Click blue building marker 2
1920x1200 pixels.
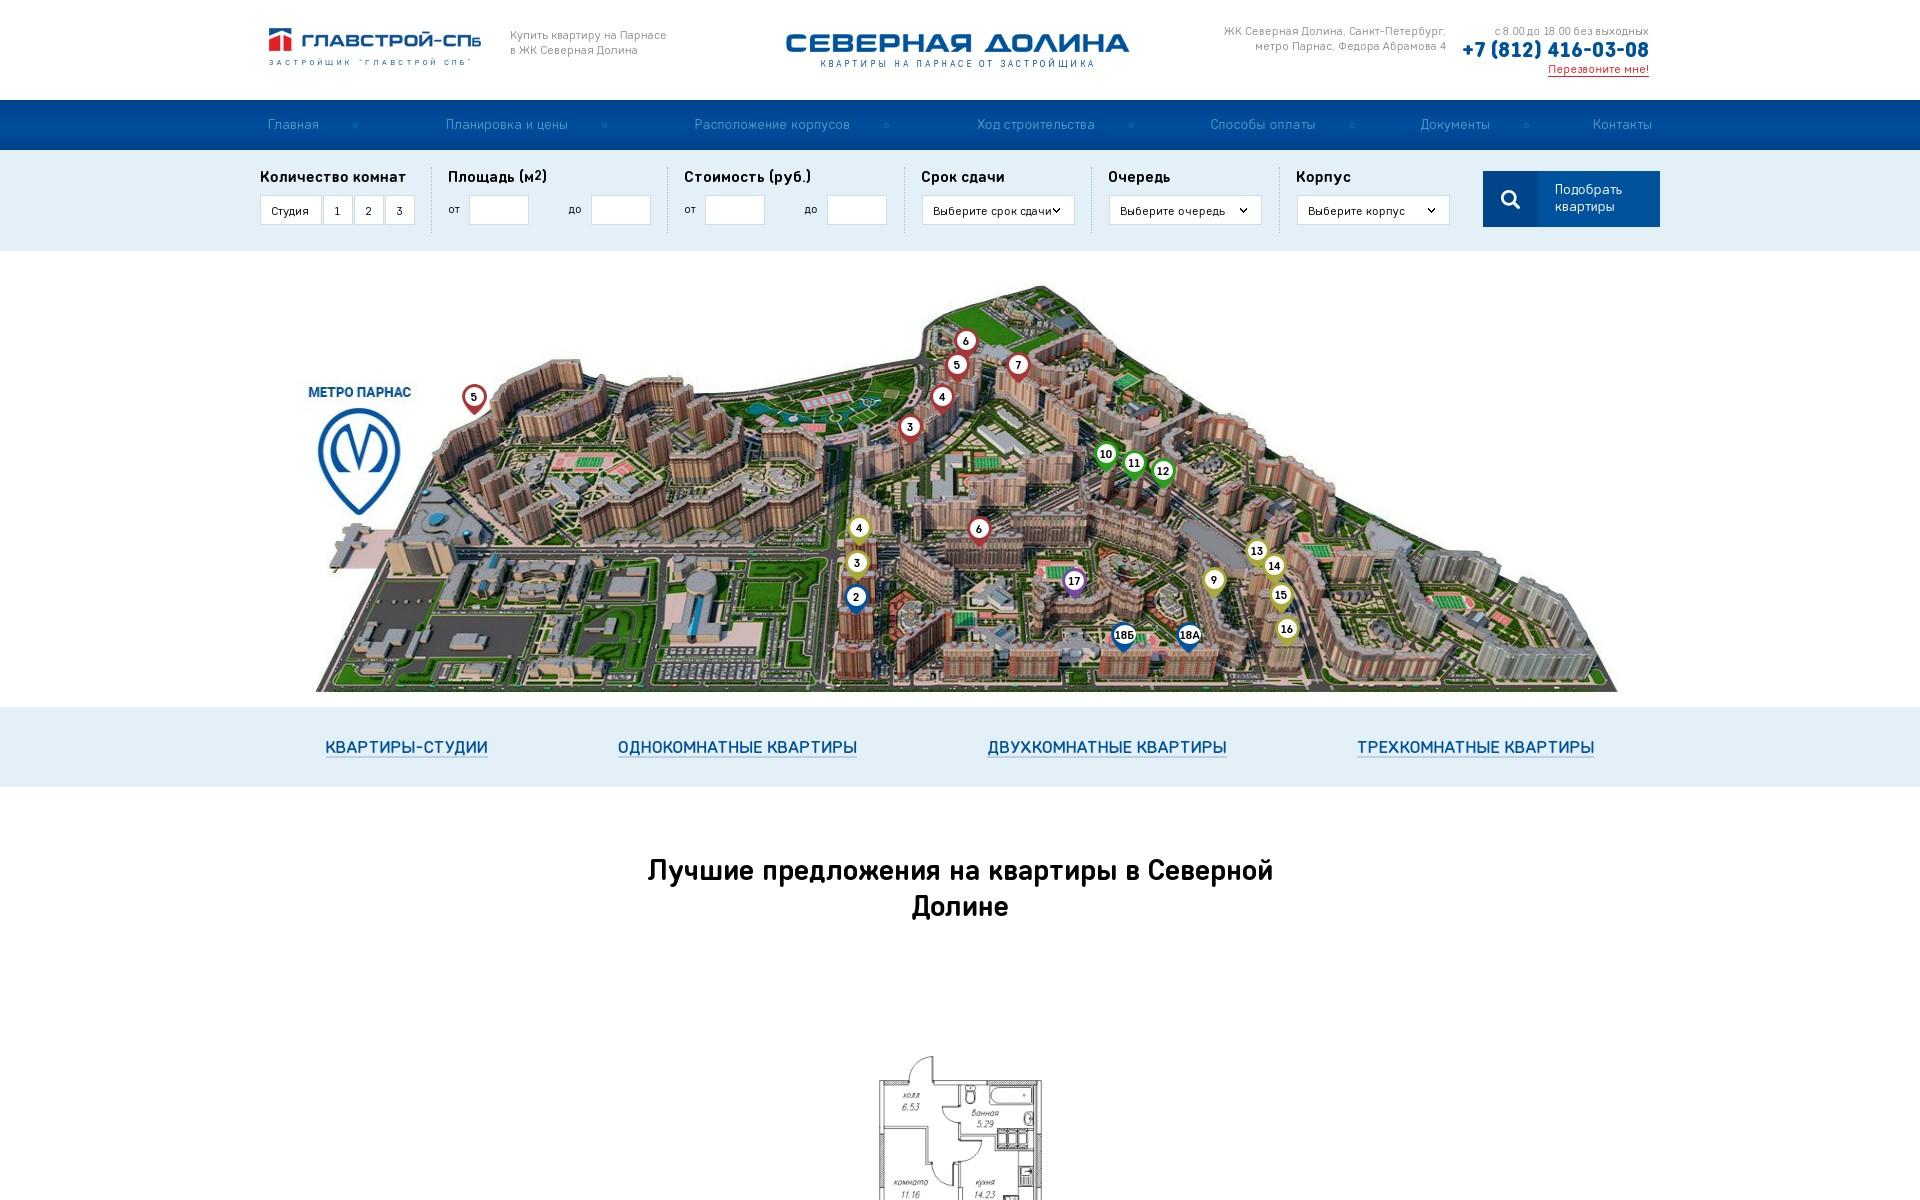pyautogui.click(x=855, y=599)
